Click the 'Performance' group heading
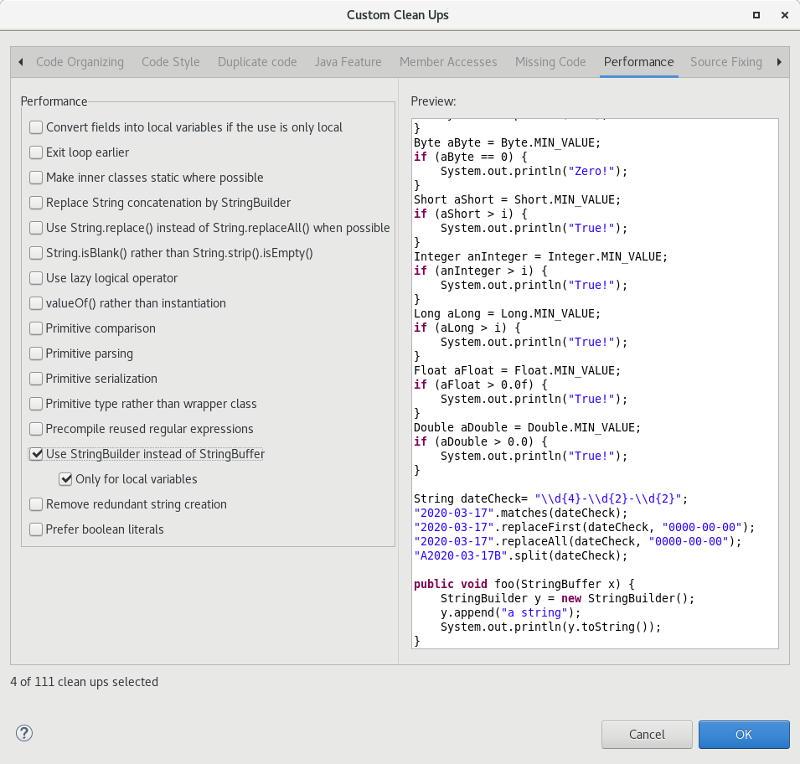800x764 pixels. [x=54, y=101]
